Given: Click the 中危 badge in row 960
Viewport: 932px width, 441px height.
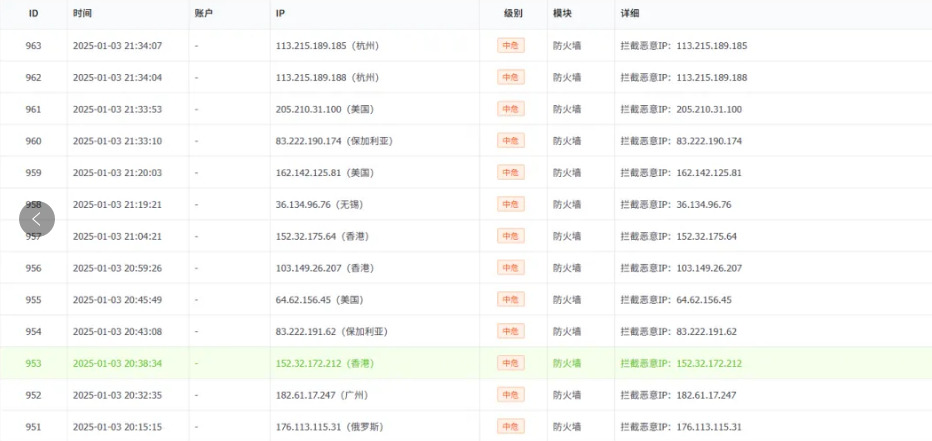Looking at the screenshot, I should pos(511,141).
